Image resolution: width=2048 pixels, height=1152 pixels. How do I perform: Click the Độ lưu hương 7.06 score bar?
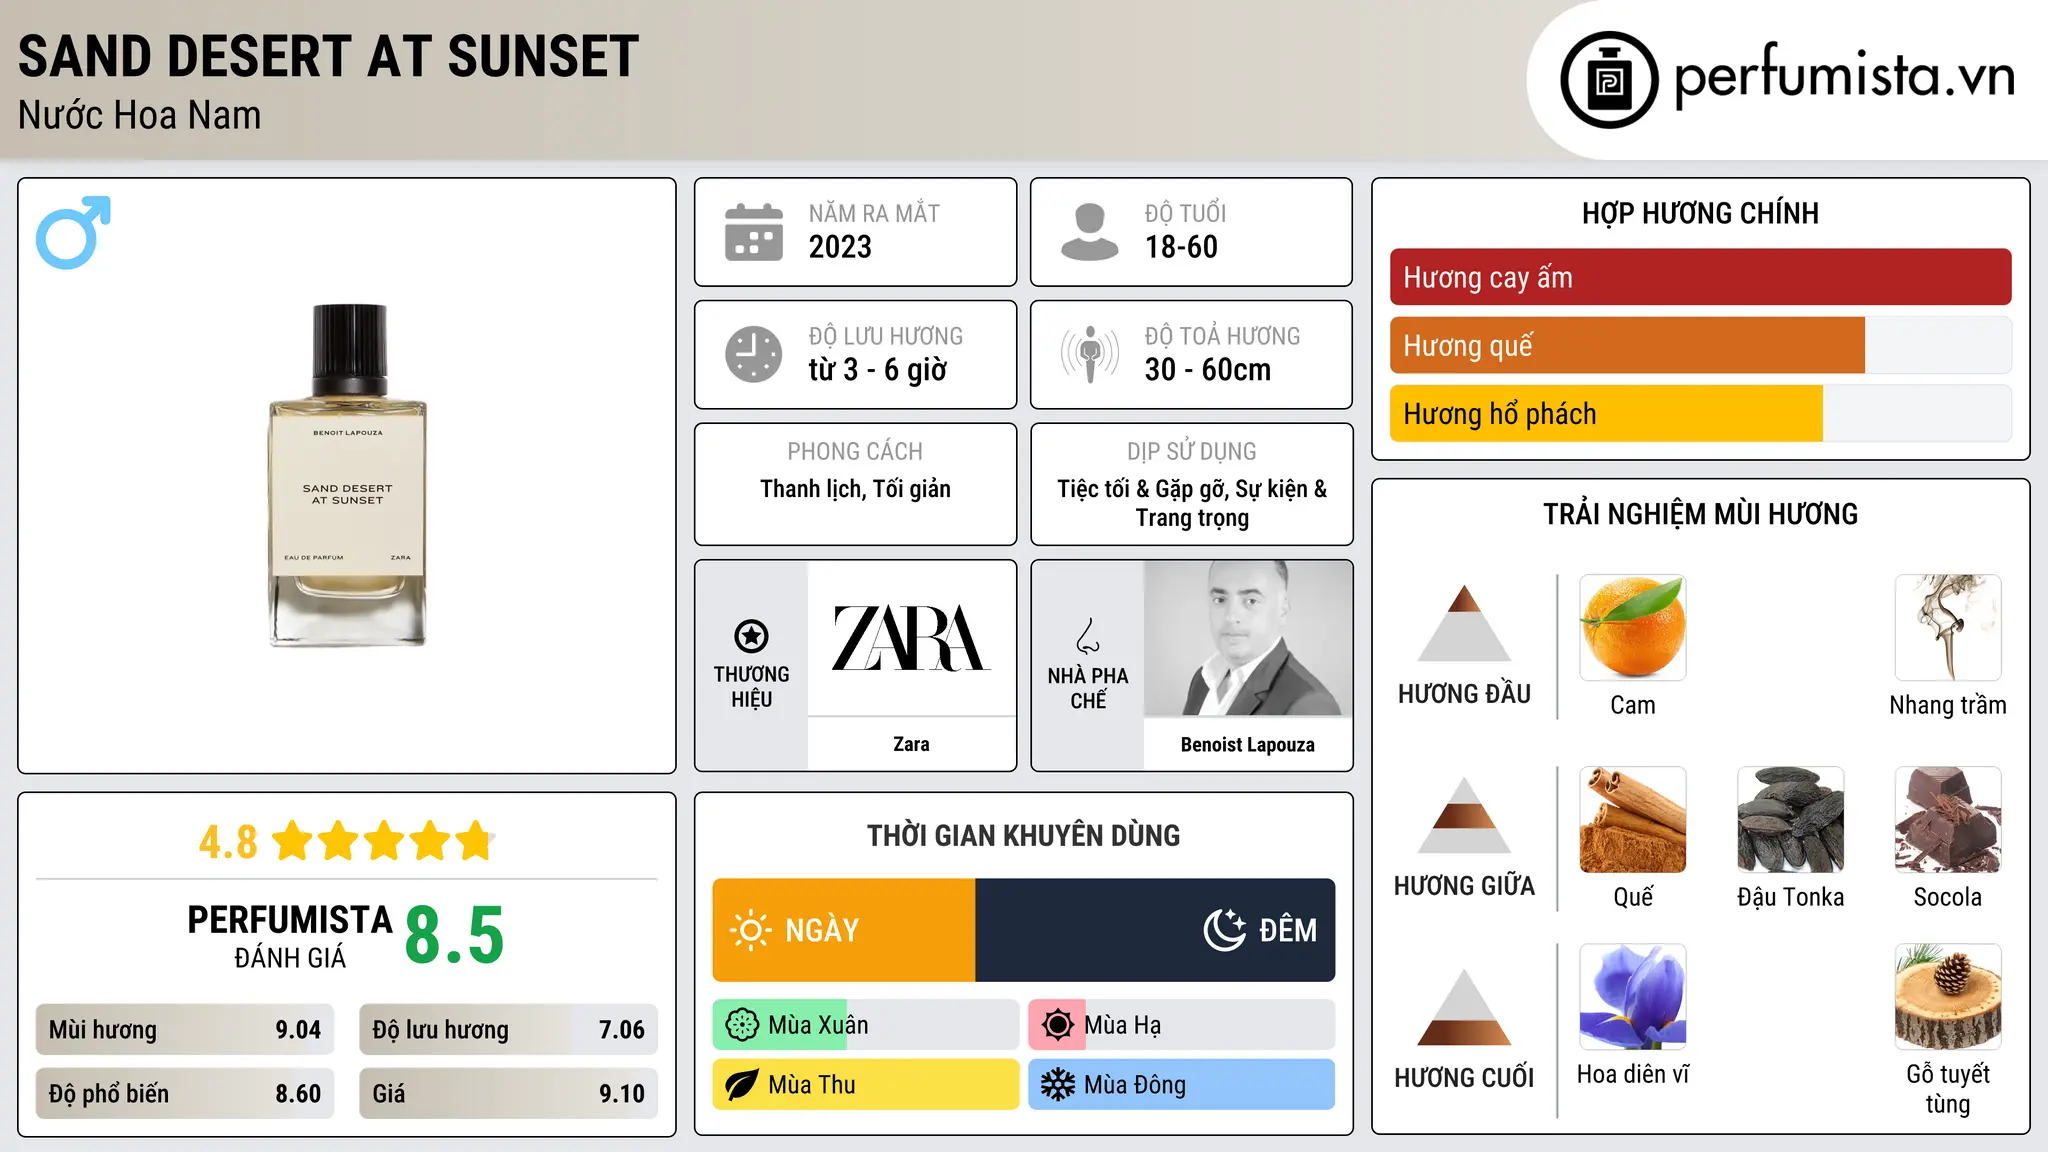point(508,1030)
